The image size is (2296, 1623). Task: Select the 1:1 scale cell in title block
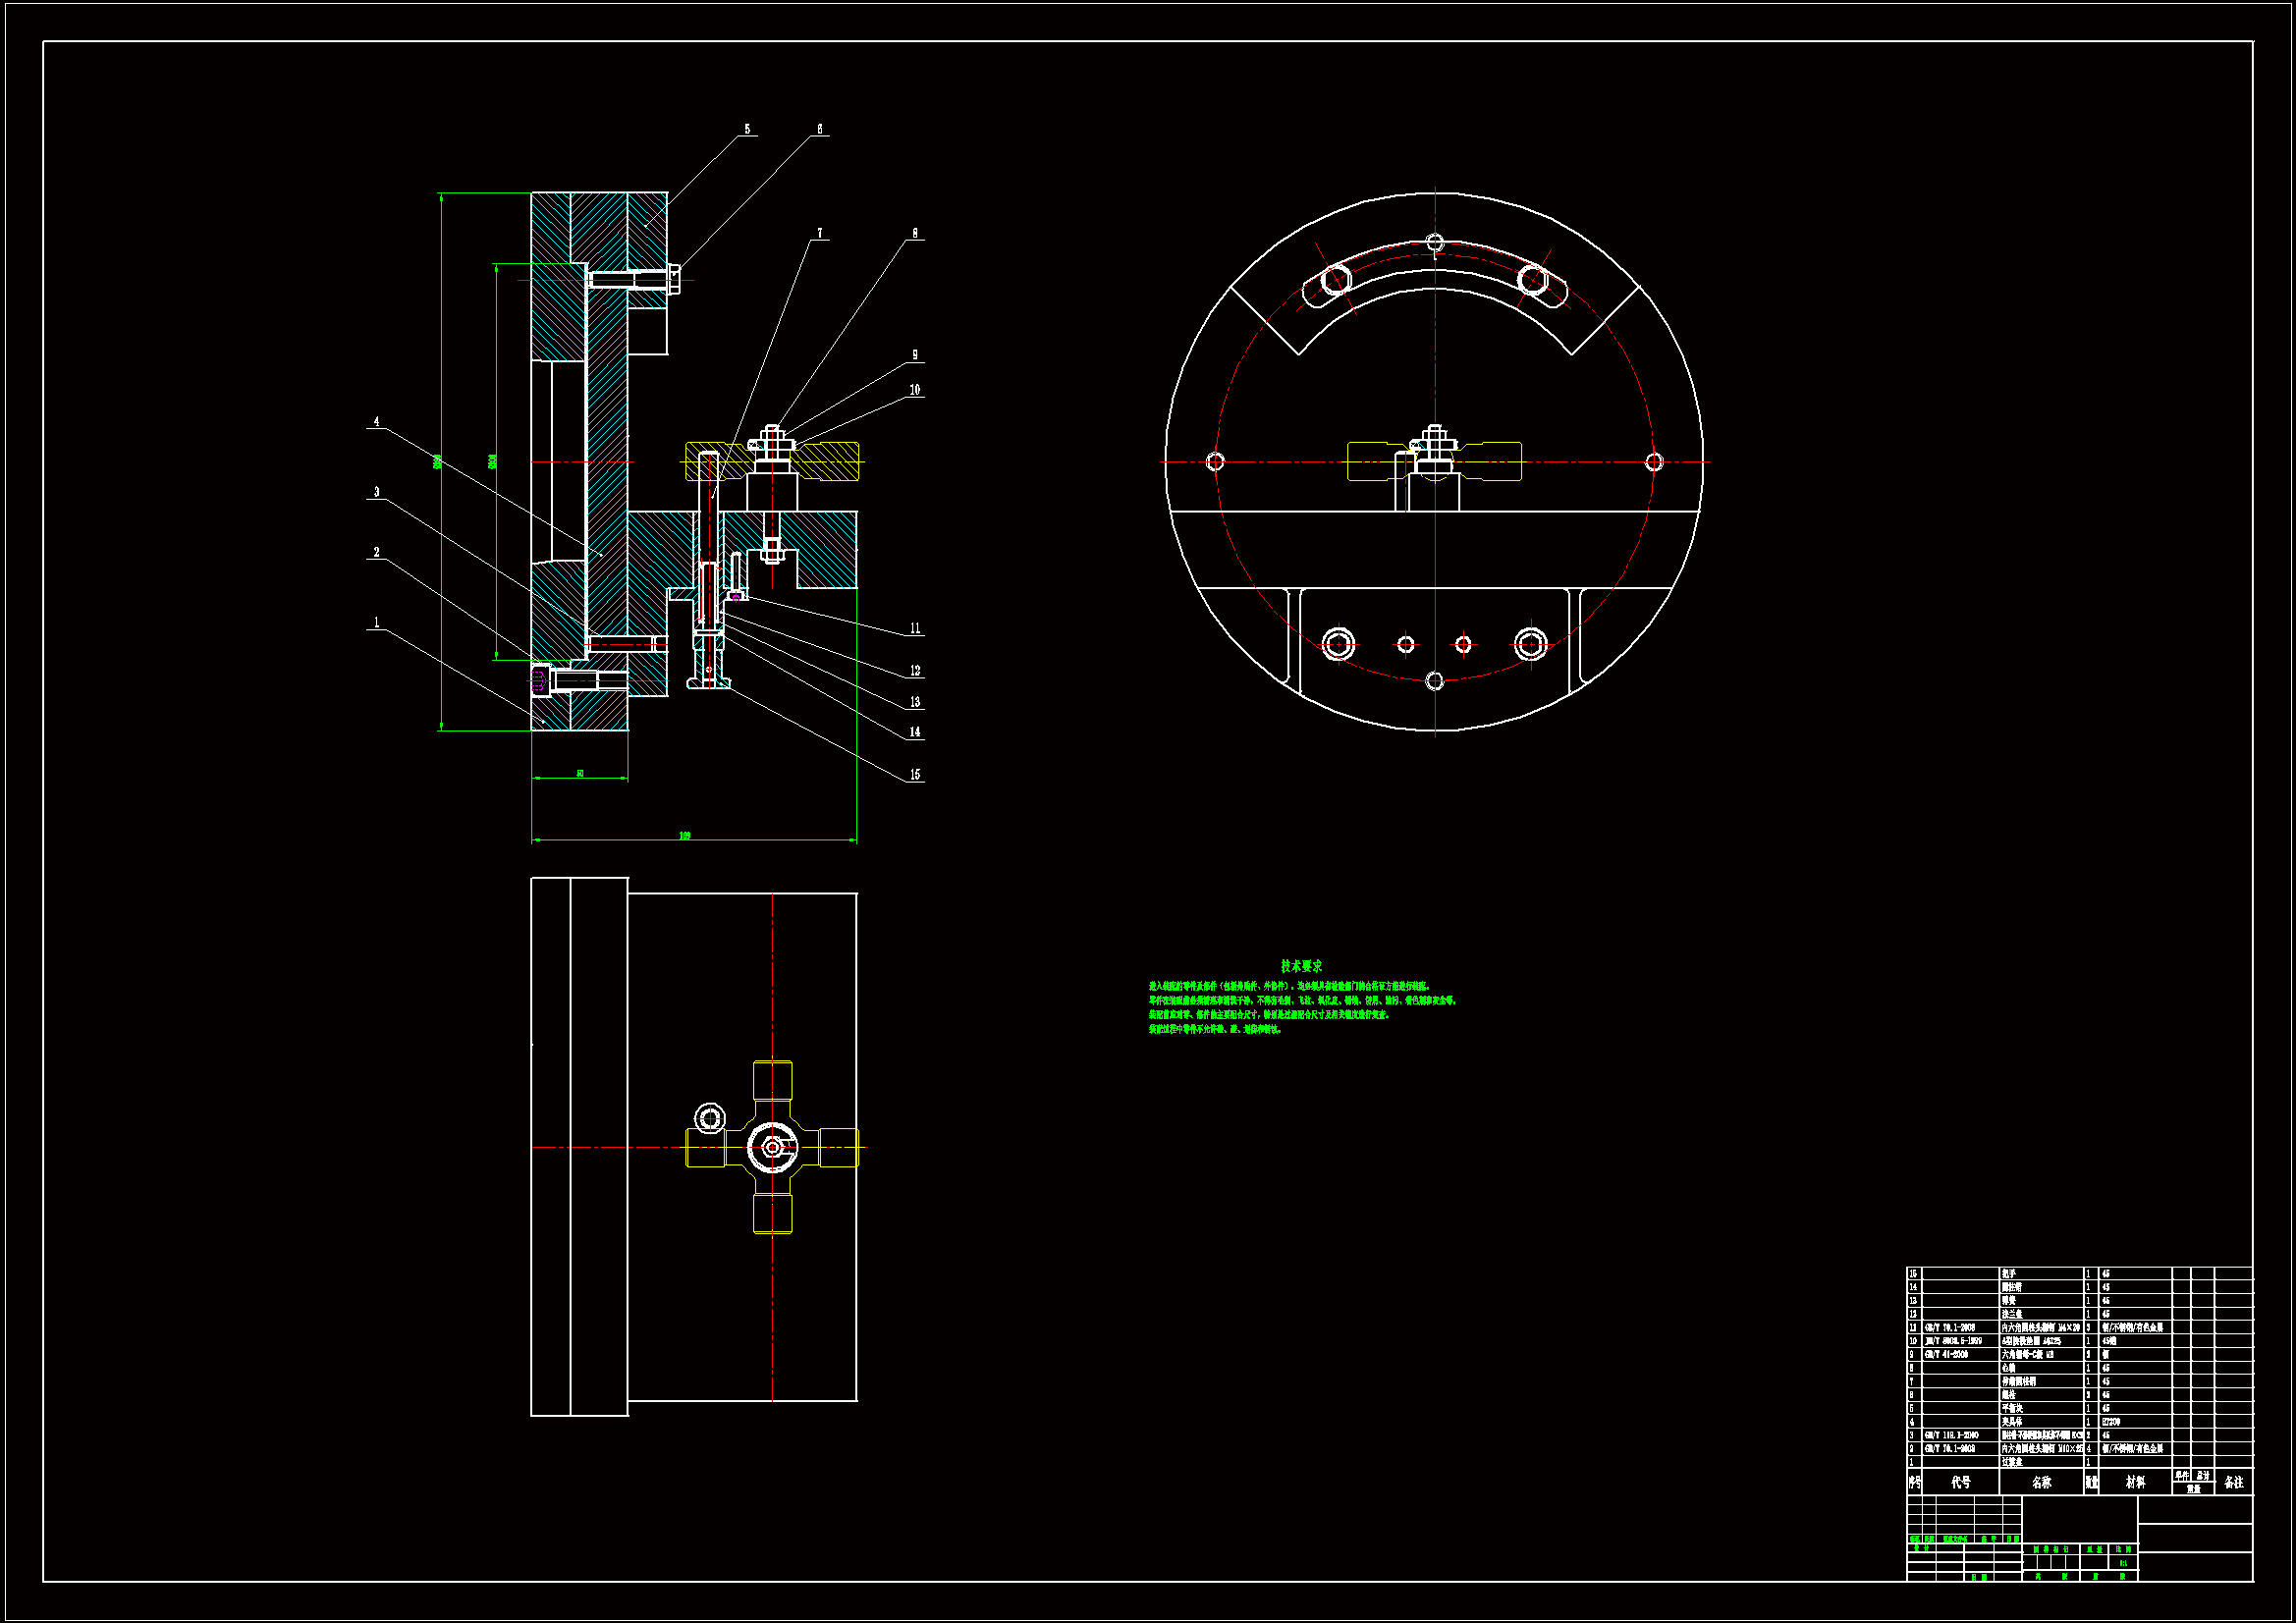(x=2123, y=1563)
